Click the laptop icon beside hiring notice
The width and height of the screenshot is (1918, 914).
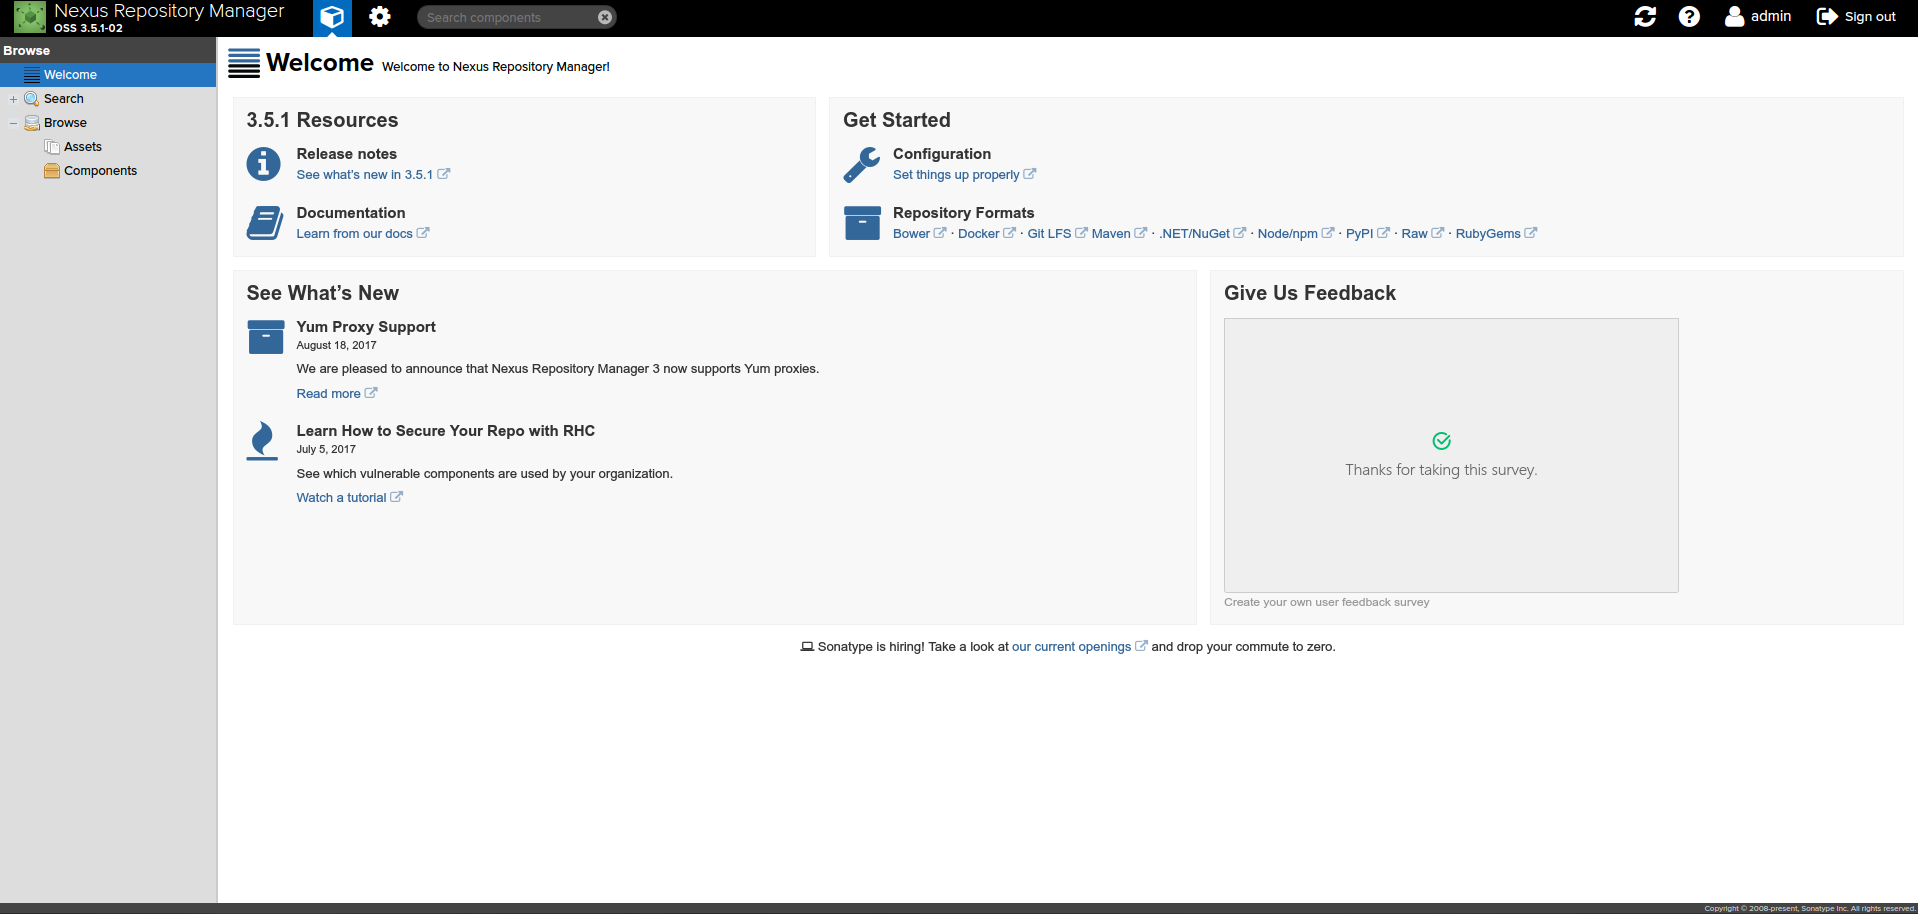pyautogui.click(x=807, y=647)
